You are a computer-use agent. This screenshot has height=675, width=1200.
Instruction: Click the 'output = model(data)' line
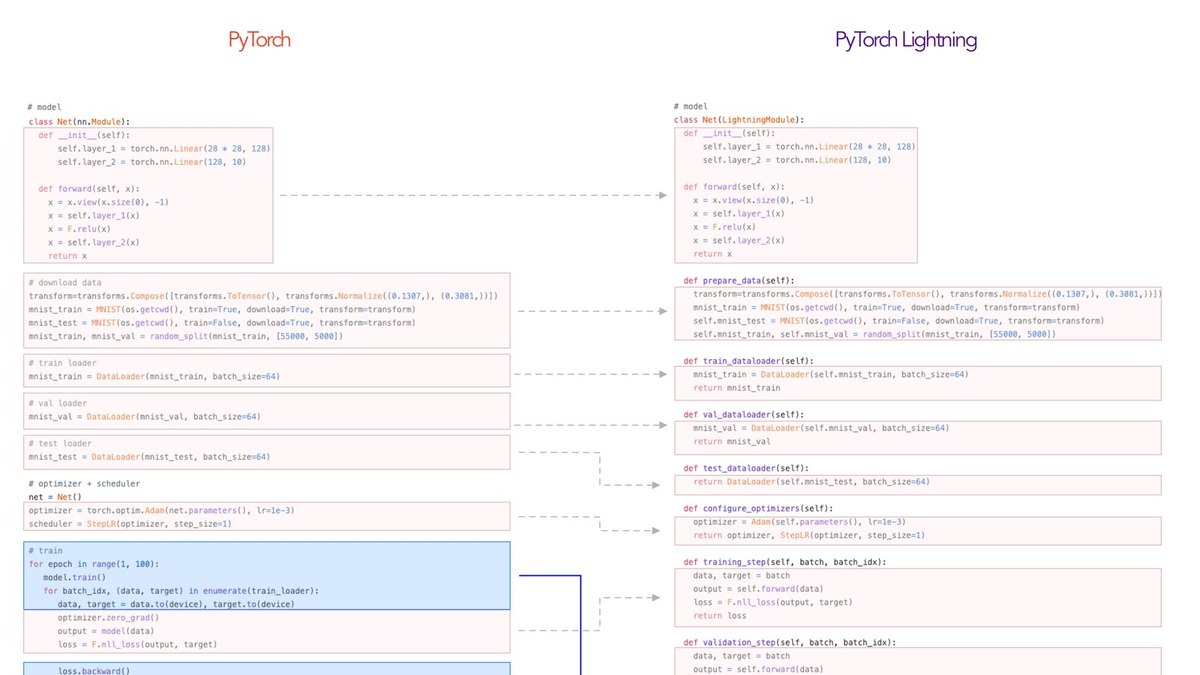[106, 631]
